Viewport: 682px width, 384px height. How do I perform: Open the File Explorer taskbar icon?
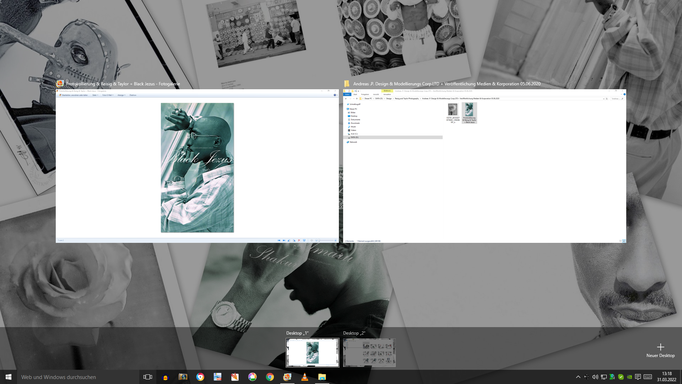[322, 377]
